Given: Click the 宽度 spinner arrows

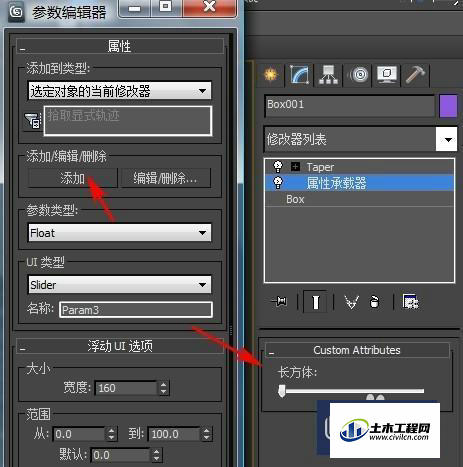Looking at the screenshot, I should (163, 388).
